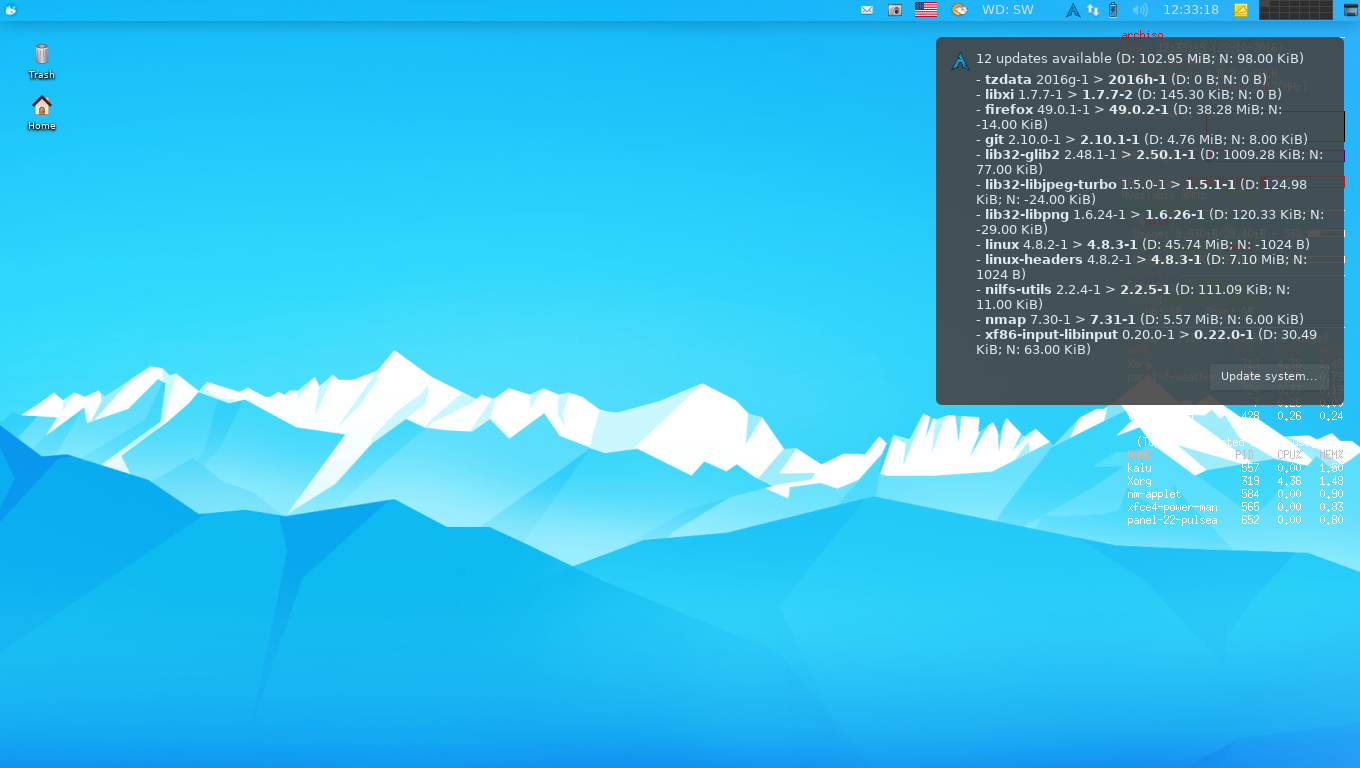Open the network connections applet
Screen dimensions: 1360x768
coord(1093,10)
